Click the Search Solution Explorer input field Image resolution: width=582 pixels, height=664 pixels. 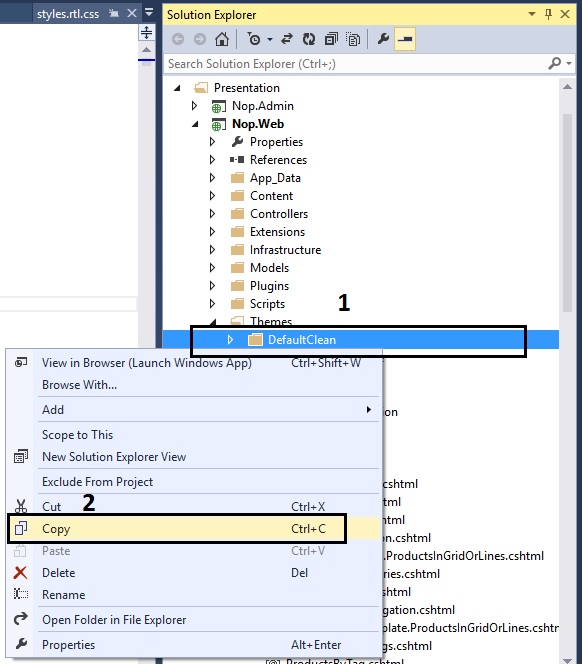click(x=356, y=64)
